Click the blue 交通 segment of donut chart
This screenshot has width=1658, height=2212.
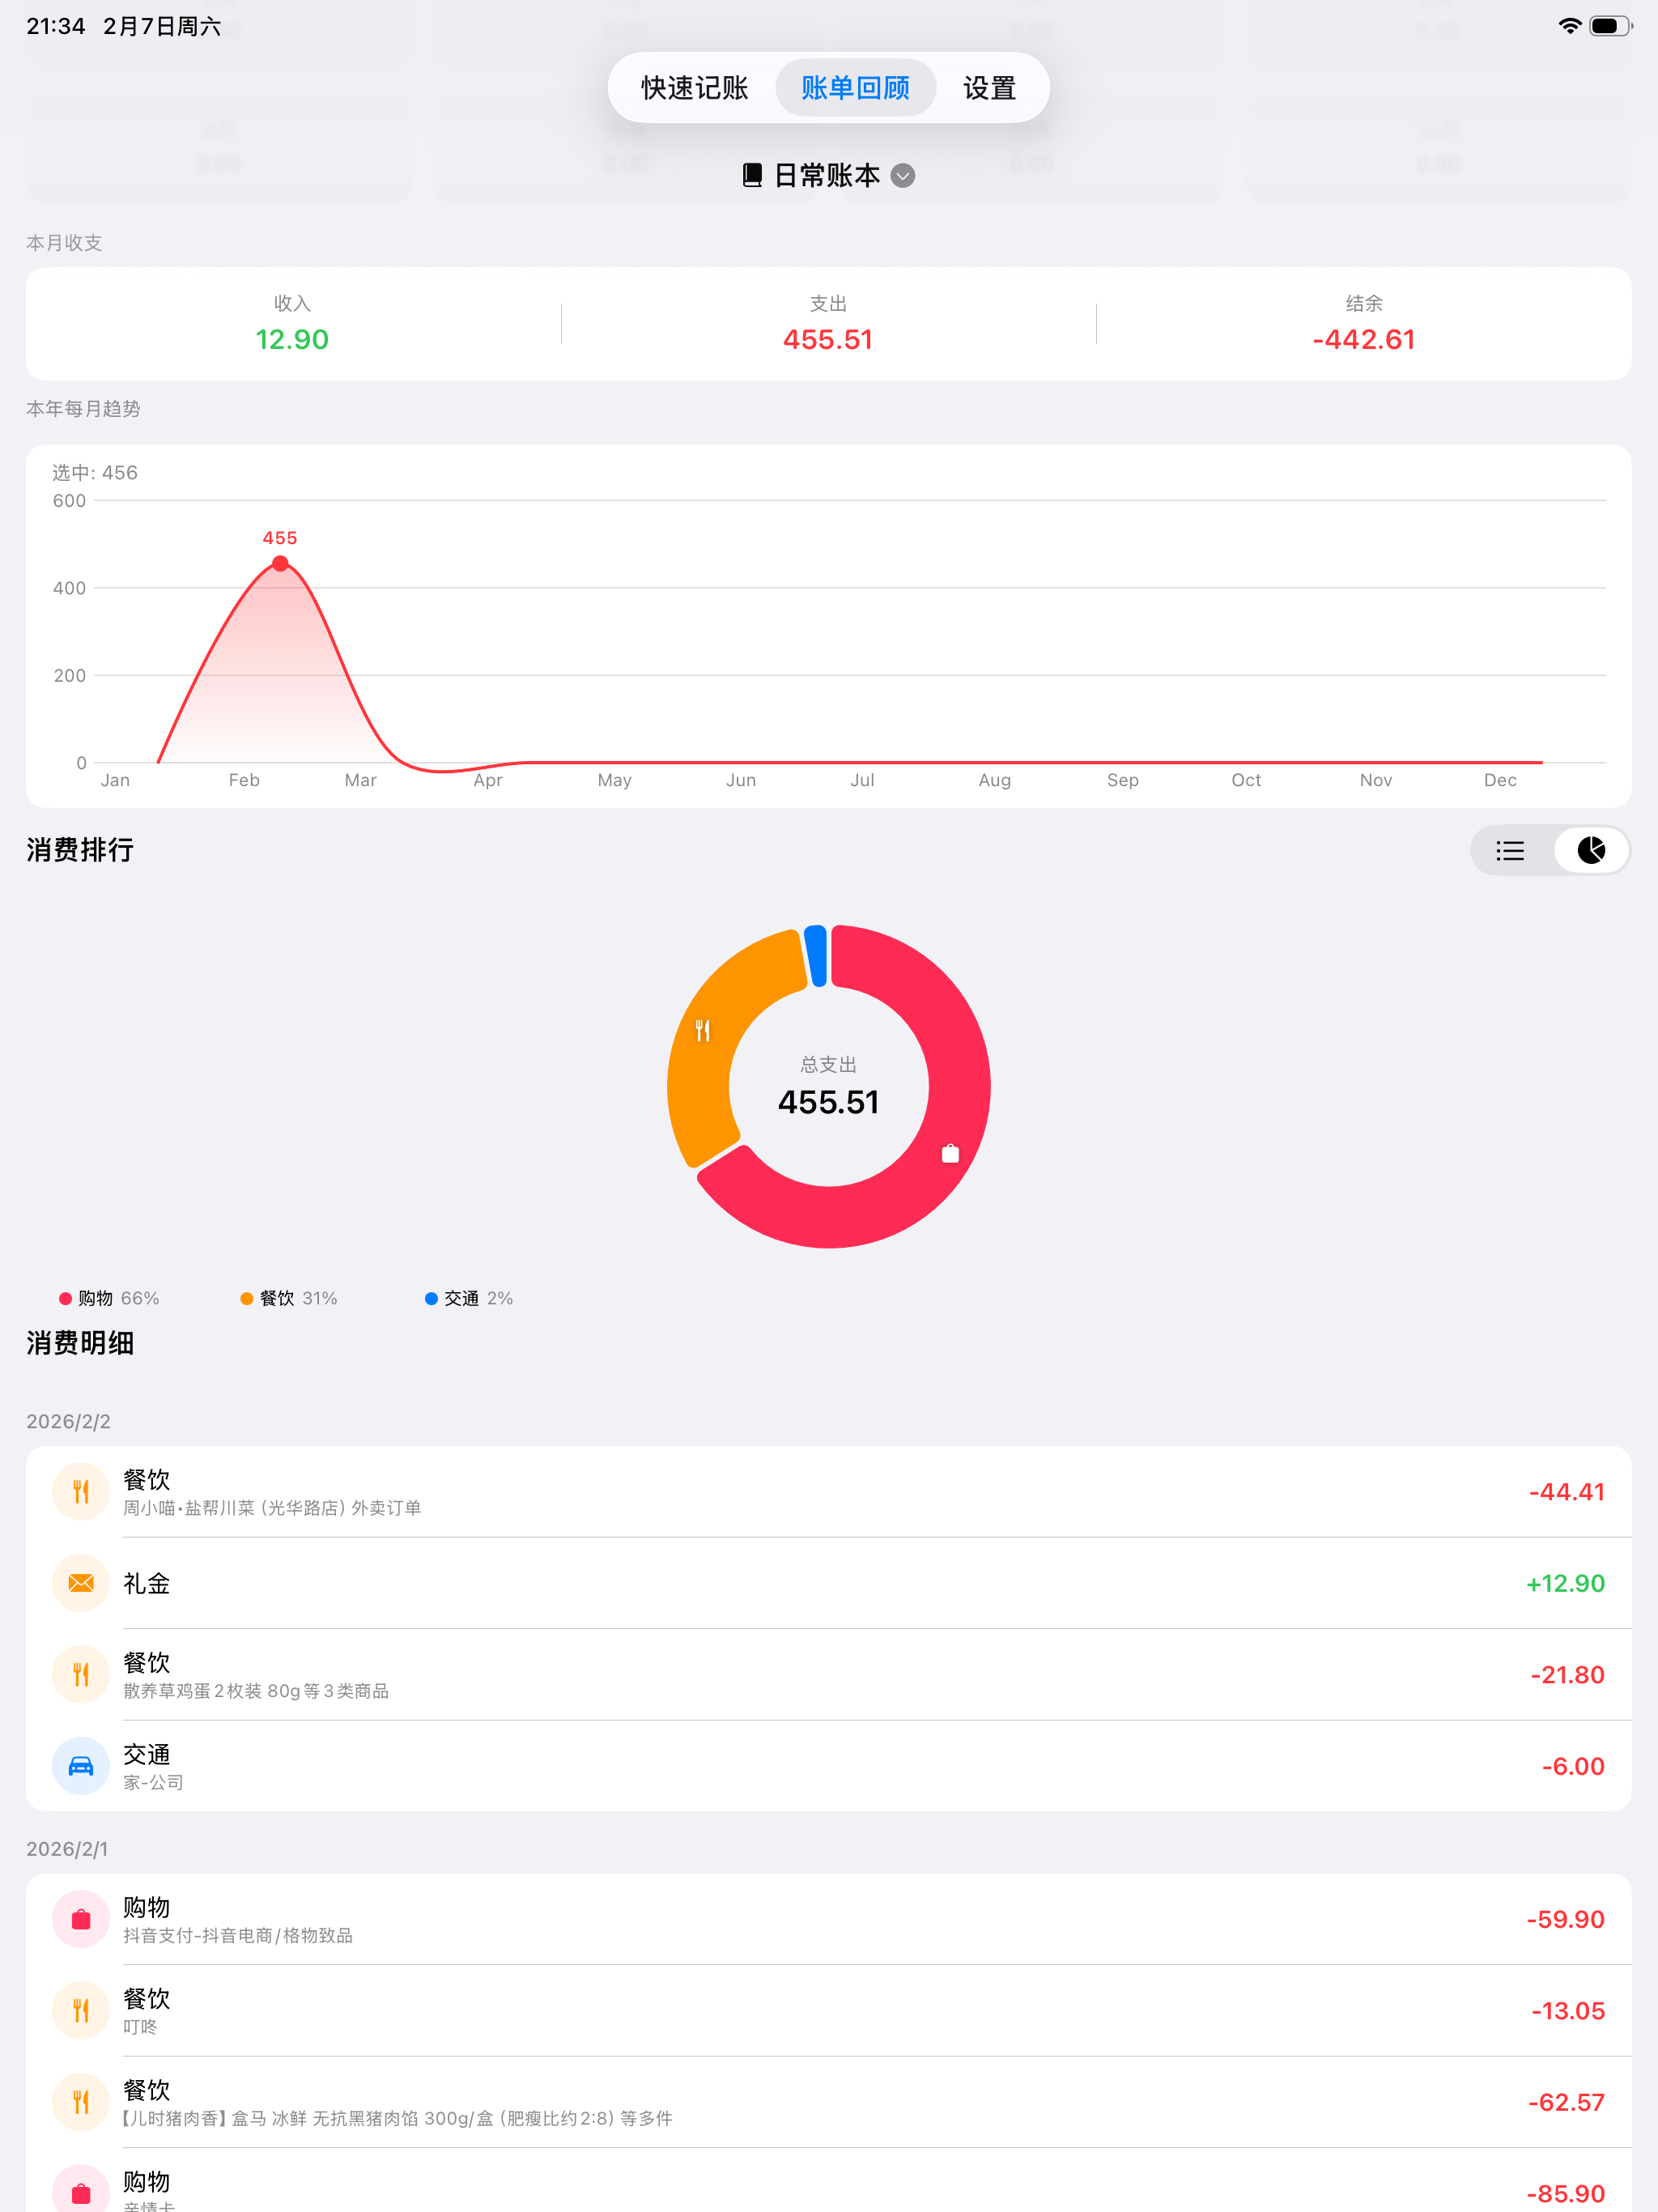816,956
